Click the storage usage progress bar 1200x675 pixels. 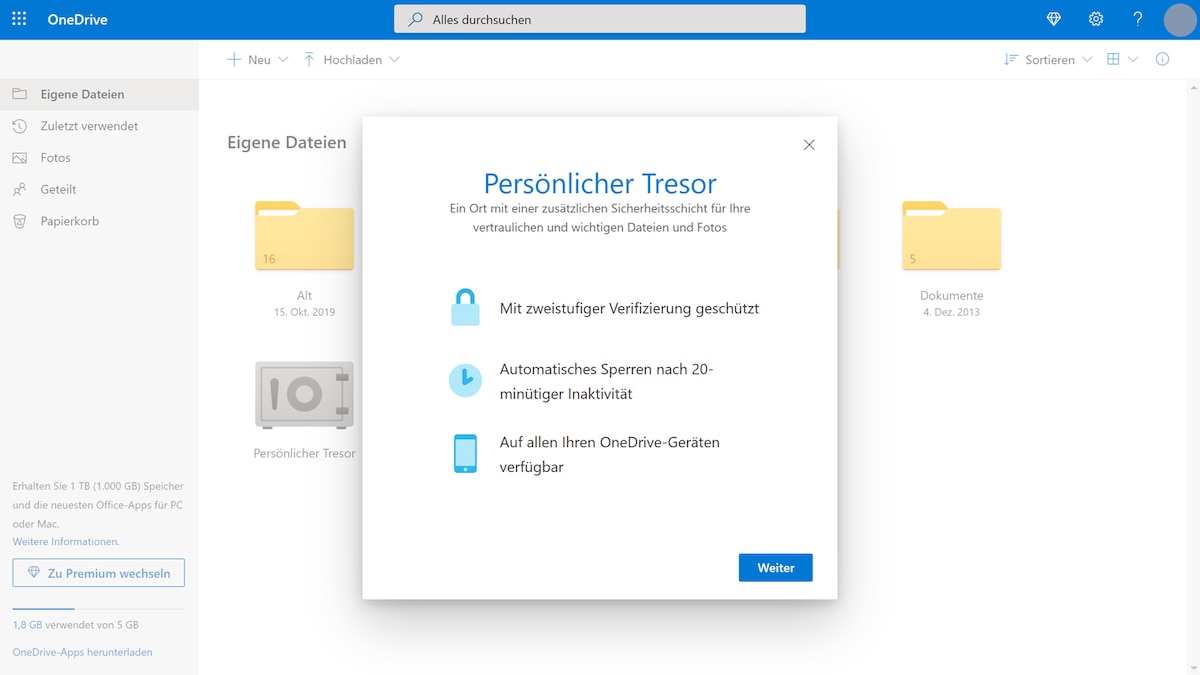click(98, 606)
